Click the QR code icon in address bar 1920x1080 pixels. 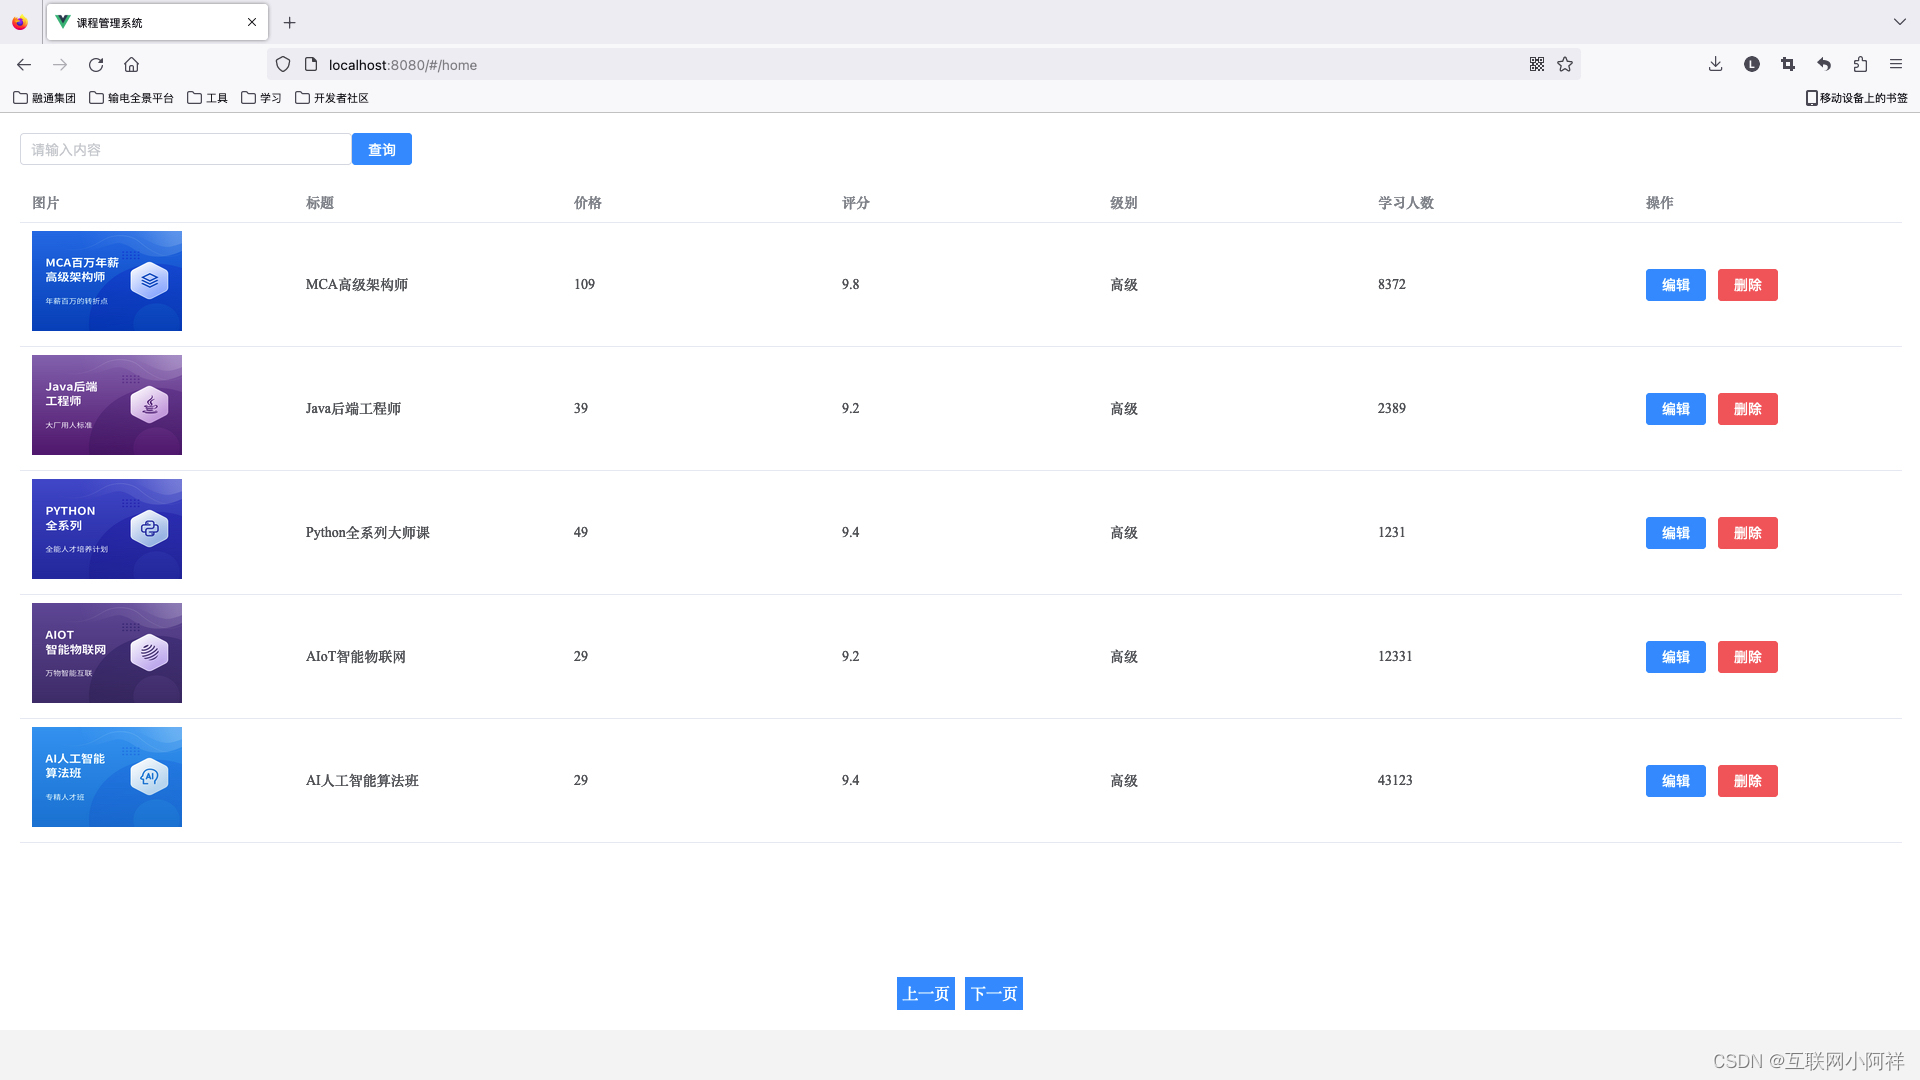coord(1537,65)
